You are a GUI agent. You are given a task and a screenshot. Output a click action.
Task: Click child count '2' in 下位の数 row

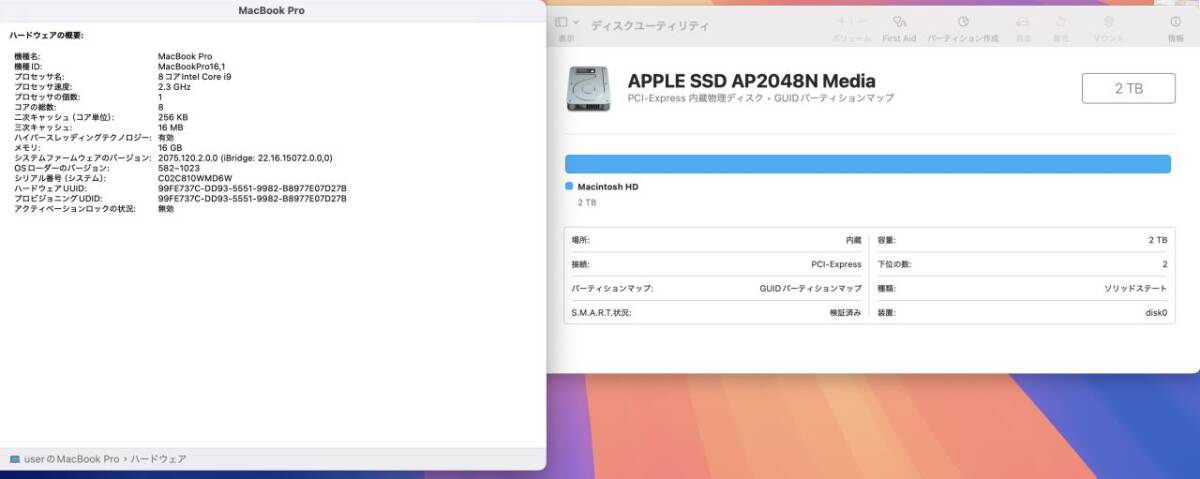coord(1165,264)
